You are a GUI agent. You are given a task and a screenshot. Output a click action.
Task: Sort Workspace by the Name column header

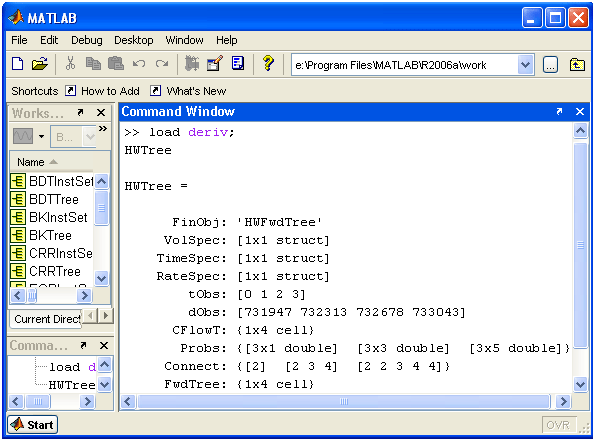(x=51, y=162)
